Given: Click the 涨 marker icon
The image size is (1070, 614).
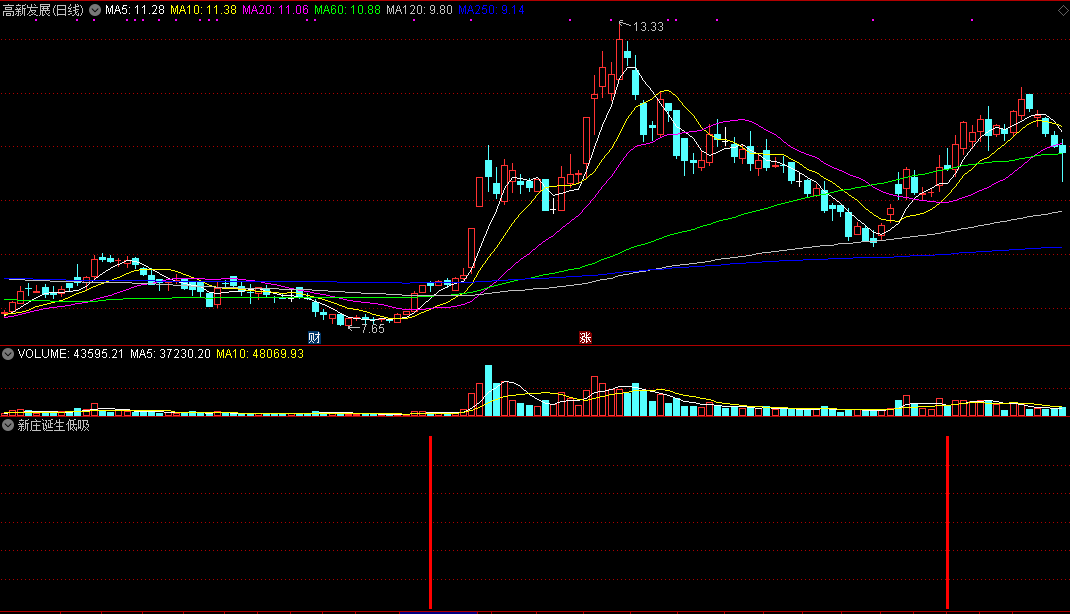Looking at the screenshot, I should point(585,338).
